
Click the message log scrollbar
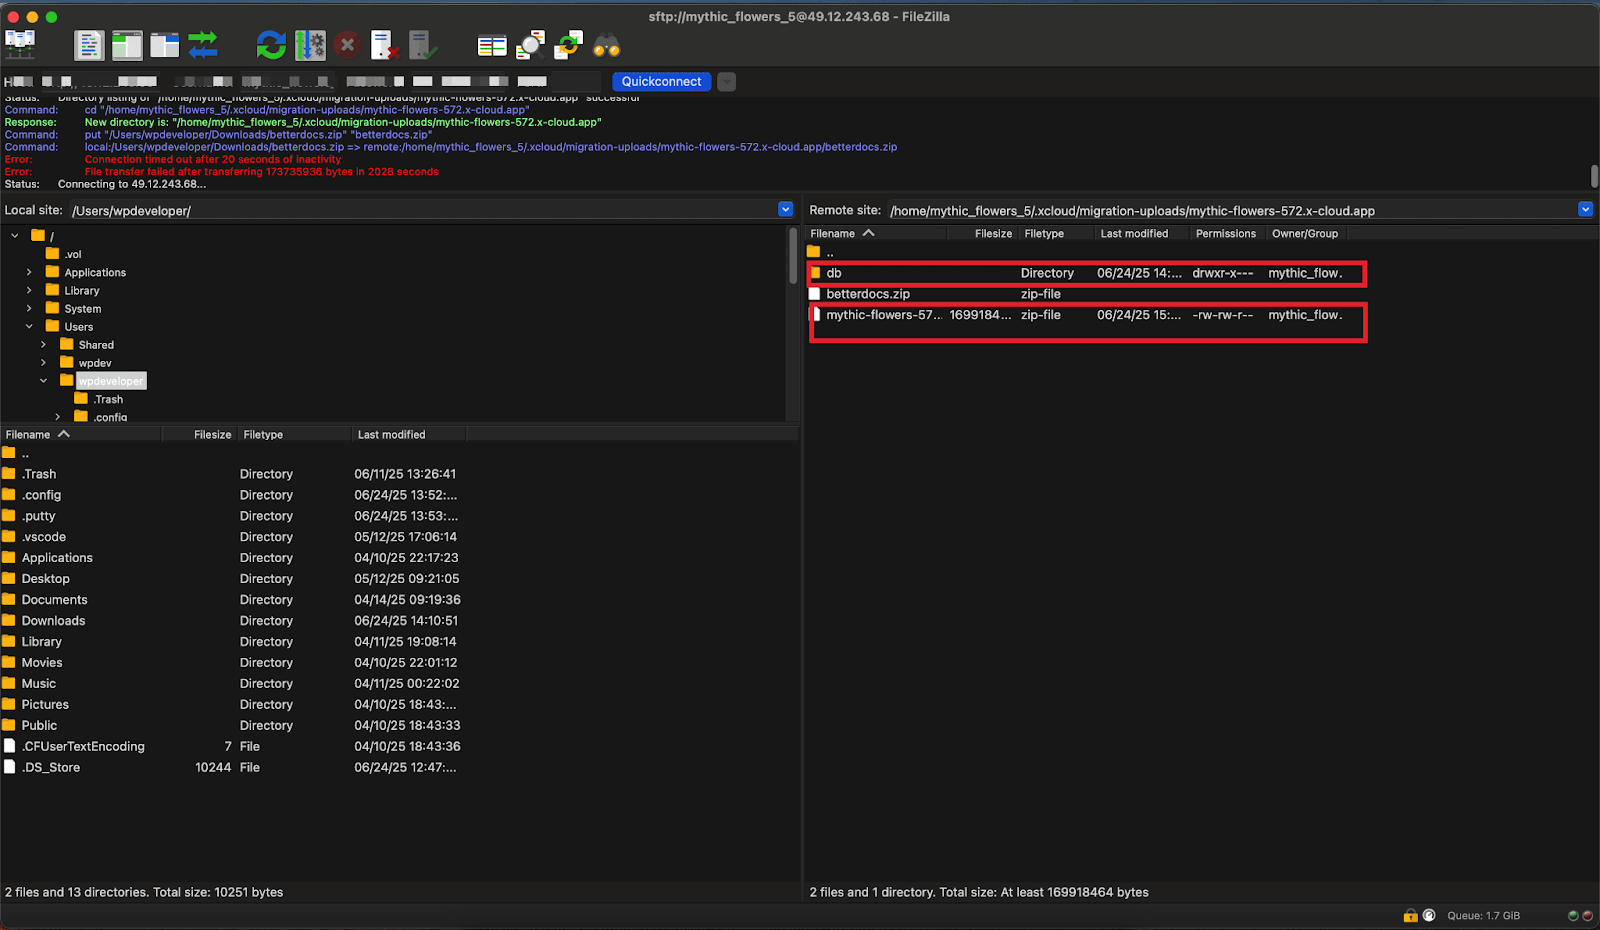[x=1594, y=176]
